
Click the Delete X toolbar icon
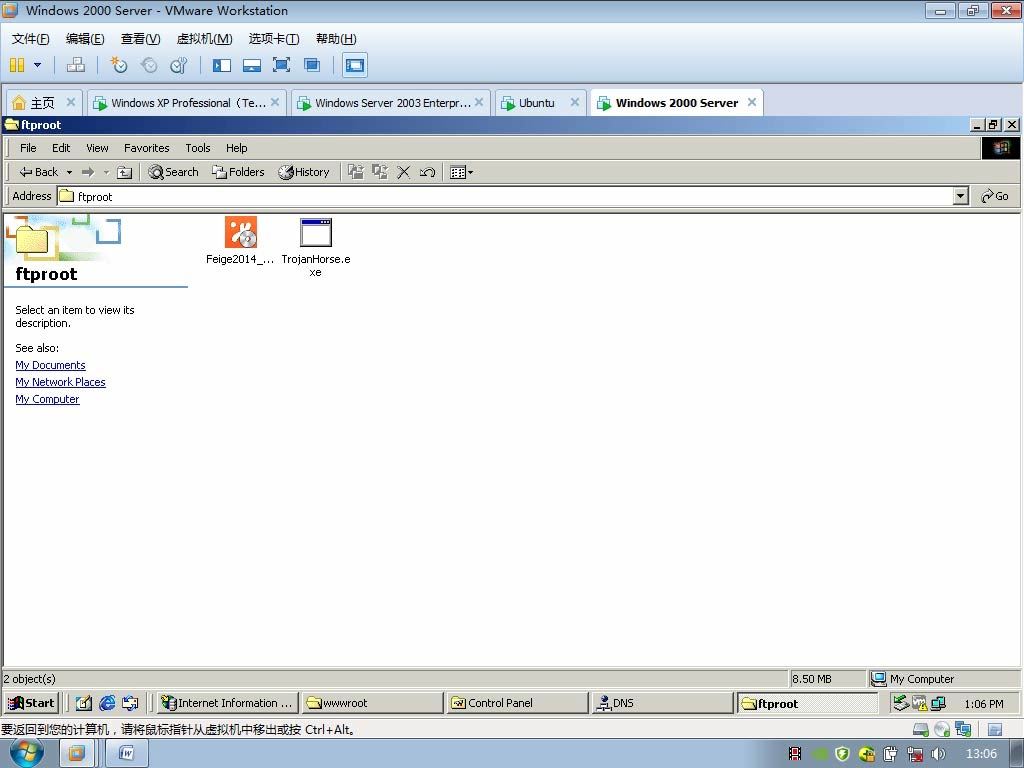(x=404, y=172)
